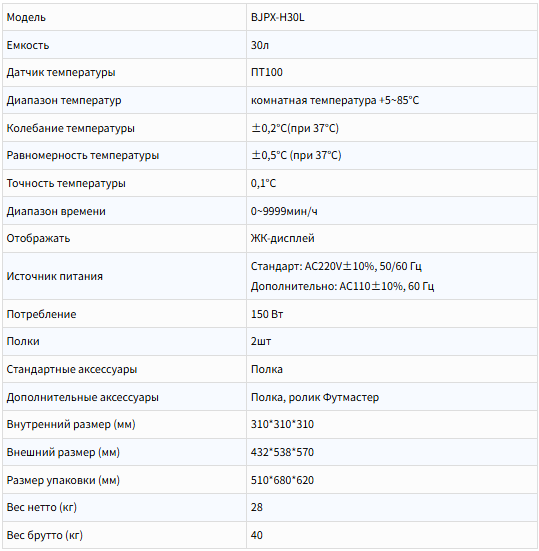This screenshot has height=551, width=539.
Task: Click the Полка, ролик Футмастер value
Action: pyautogui.click(x=315, y=397)
